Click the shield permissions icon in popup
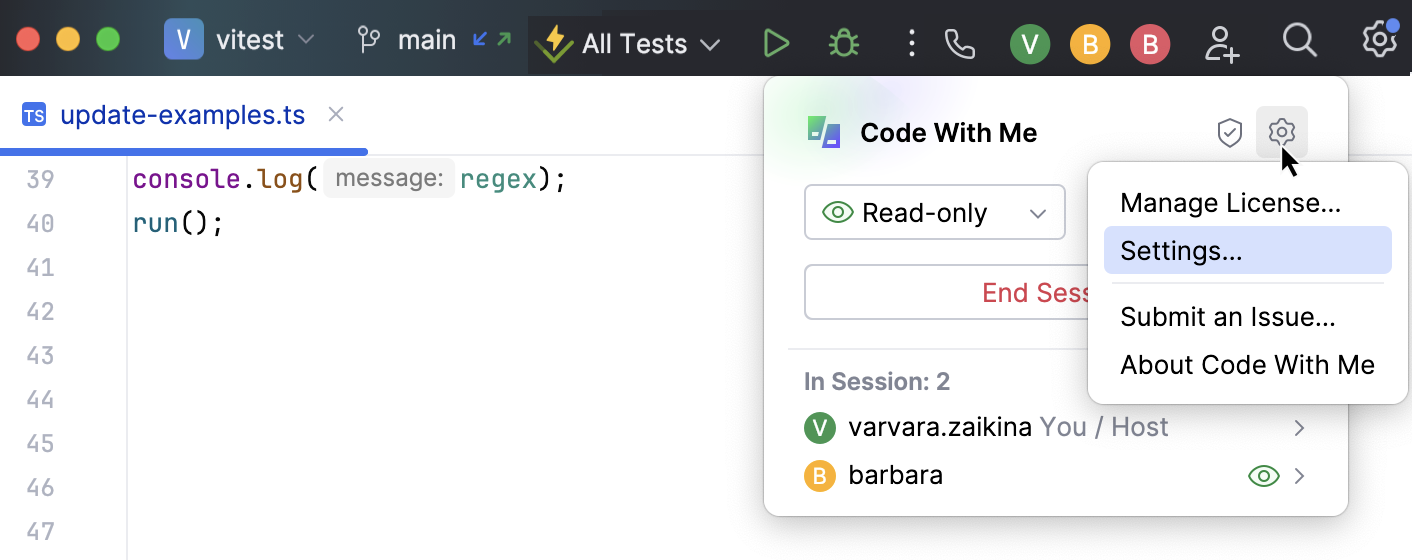 1229,133
